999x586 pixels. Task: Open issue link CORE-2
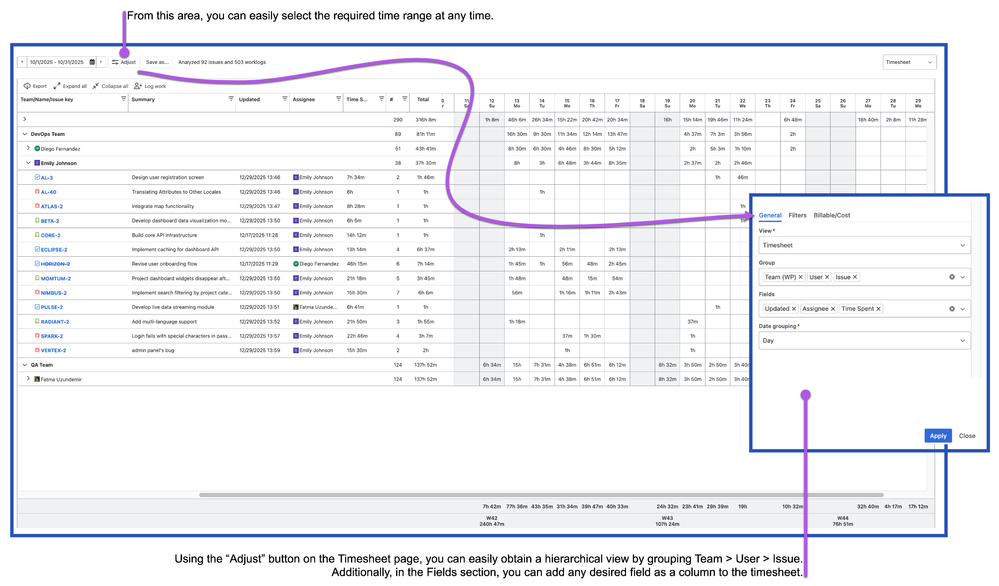tap(50, 235)
